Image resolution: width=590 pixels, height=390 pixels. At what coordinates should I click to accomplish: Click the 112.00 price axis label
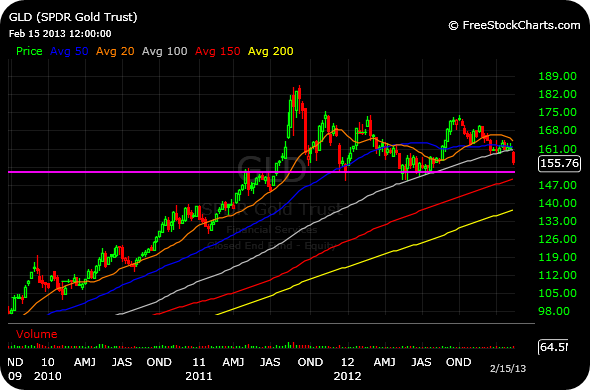point(558,275)
